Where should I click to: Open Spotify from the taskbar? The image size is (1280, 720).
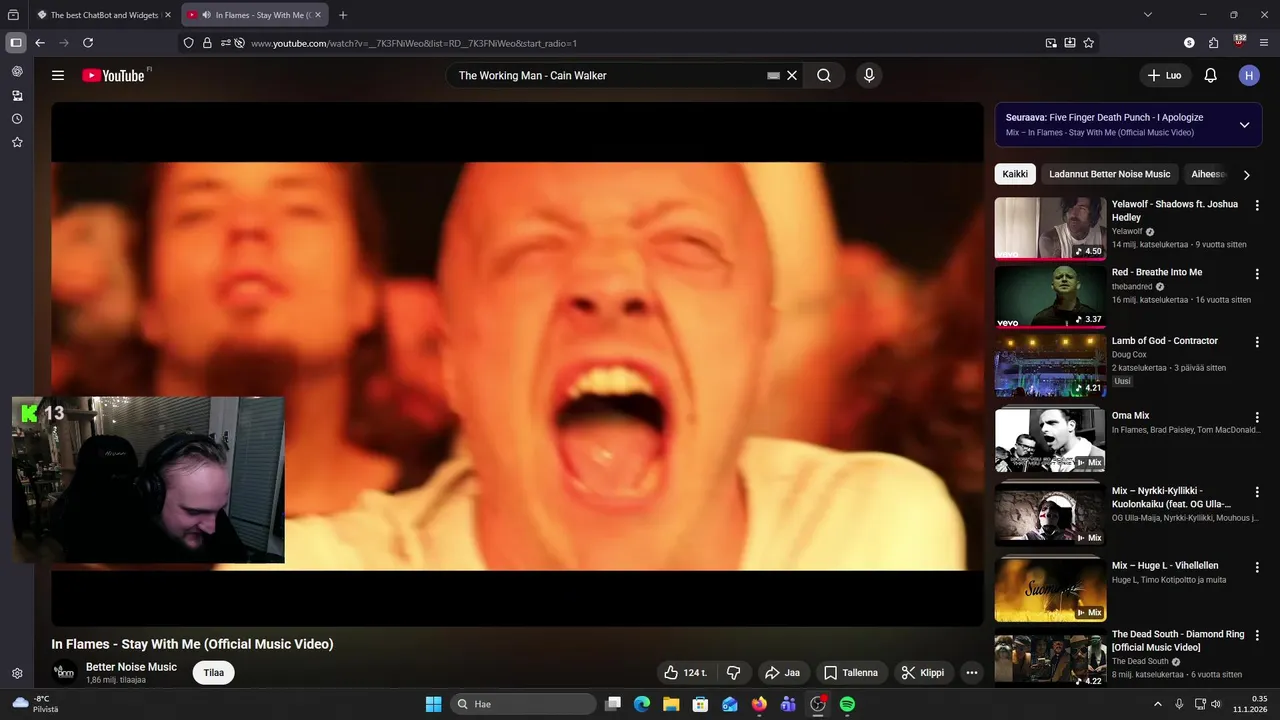pos(847,704)
